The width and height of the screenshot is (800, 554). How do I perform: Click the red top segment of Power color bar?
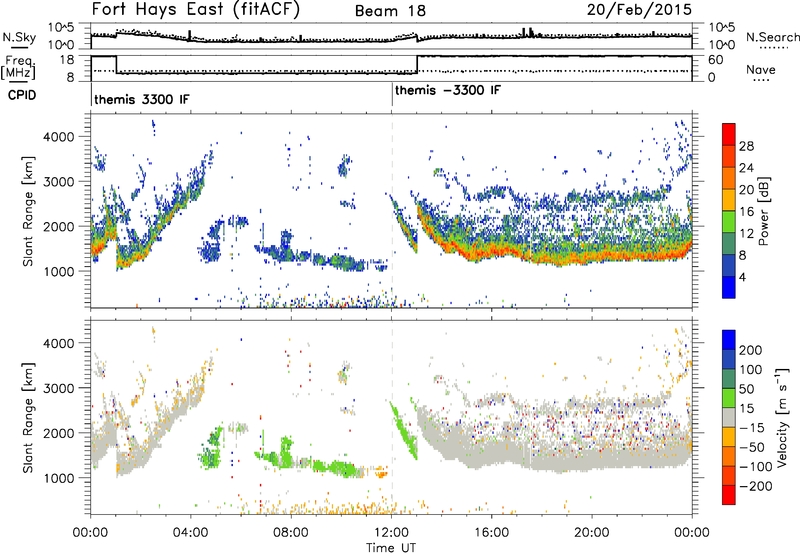pos(729,134)
